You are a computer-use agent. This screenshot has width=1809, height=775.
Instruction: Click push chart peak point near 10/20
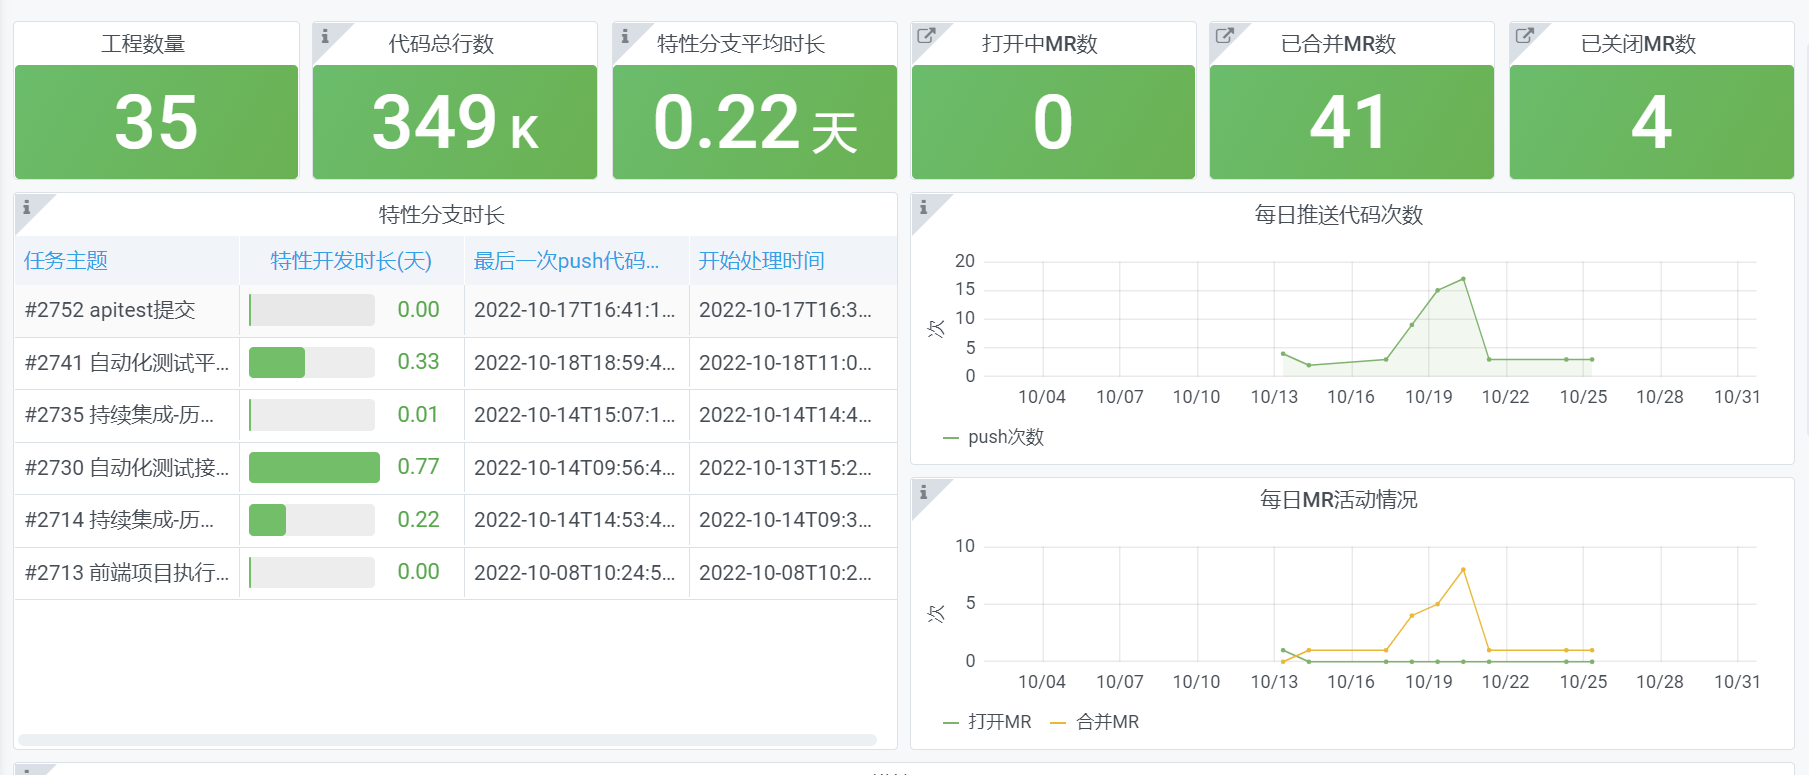(x=1463, y=279)
